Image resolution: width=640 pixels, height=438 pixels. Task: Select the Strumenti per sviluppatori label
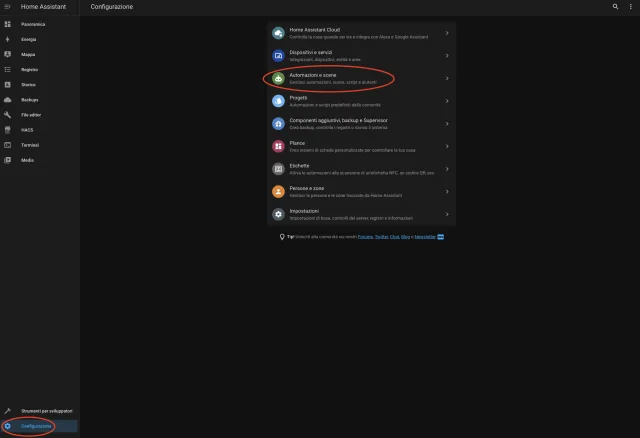pyautogui.click(x=47, y=411)
